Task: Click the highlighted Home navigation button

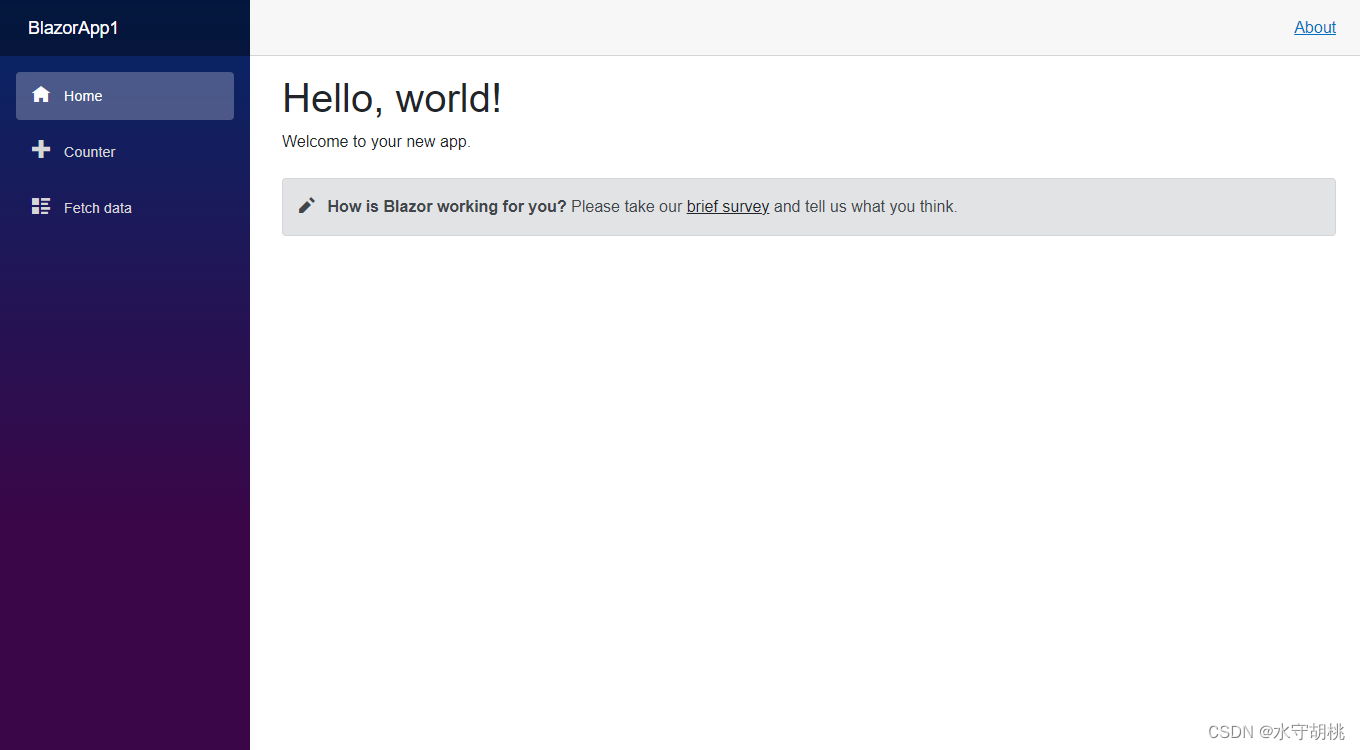Action: pyautogui.click(x=124, y=95)
